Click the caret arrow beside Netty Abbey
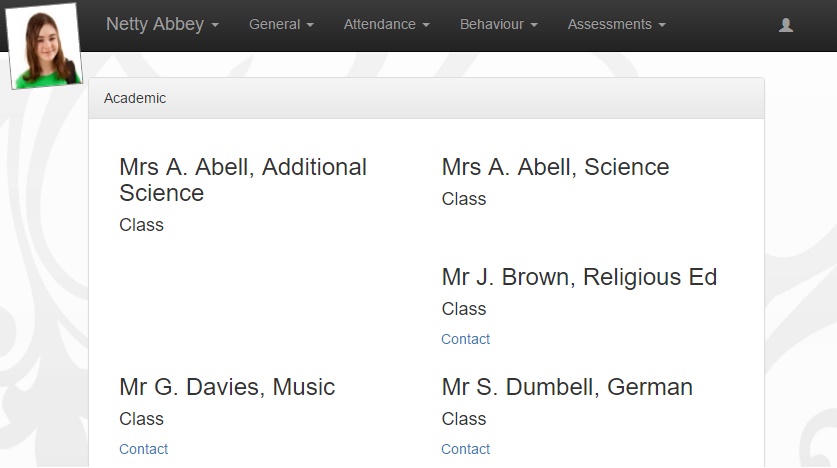Screen dimensions: 837x468 pyautogui.click(x=215, y=25)
